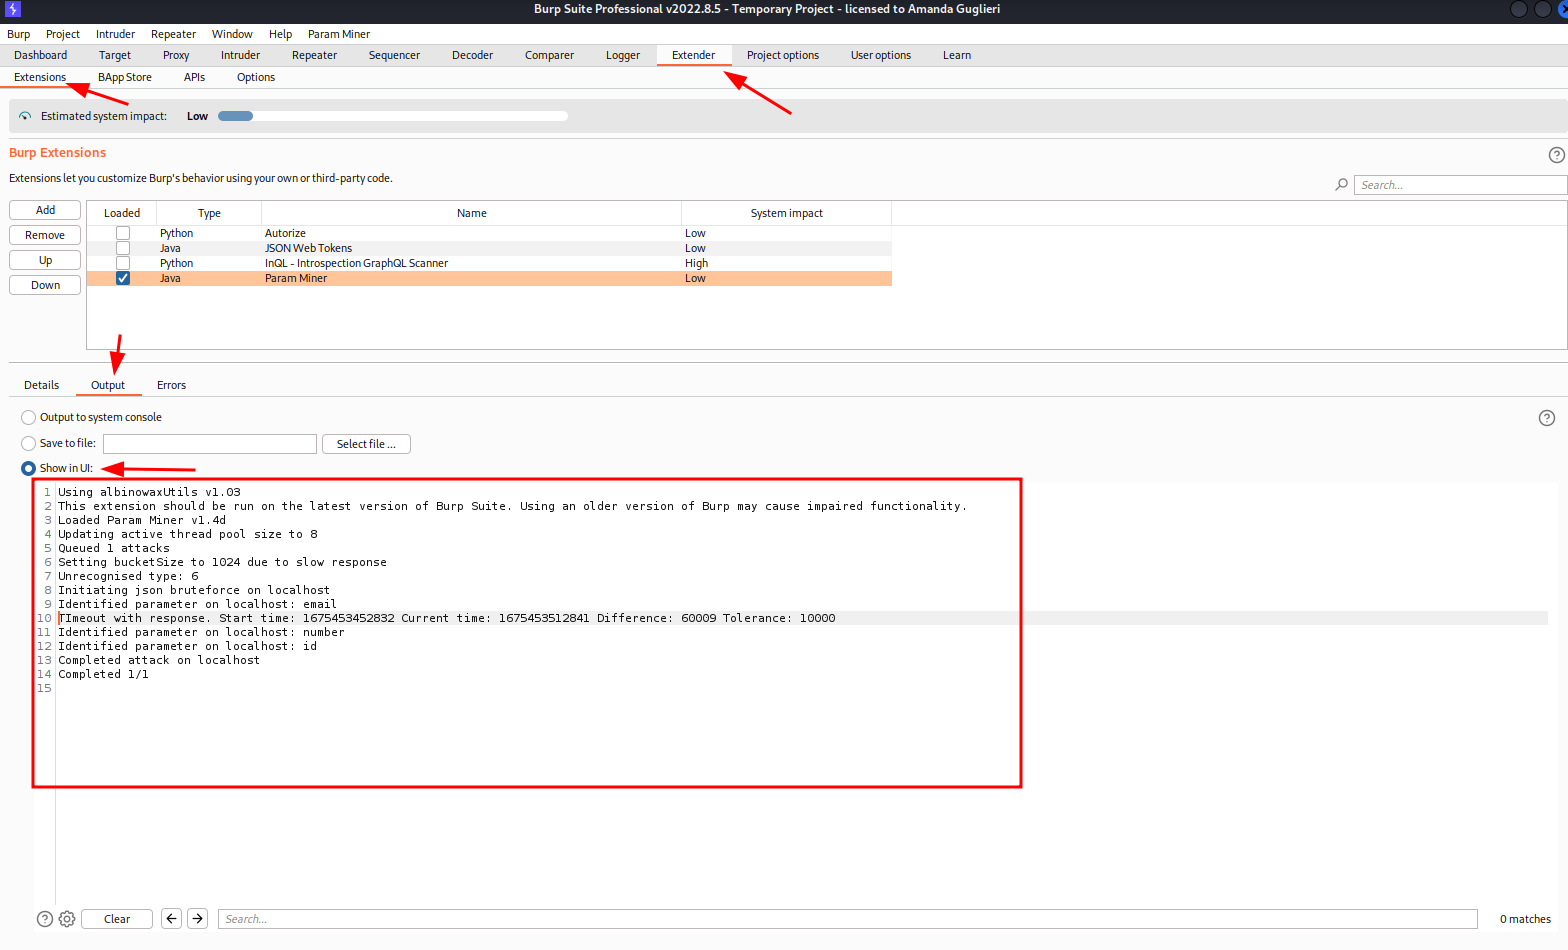
Task: Open the help icon beside Output options
Action: [1546, 418]
